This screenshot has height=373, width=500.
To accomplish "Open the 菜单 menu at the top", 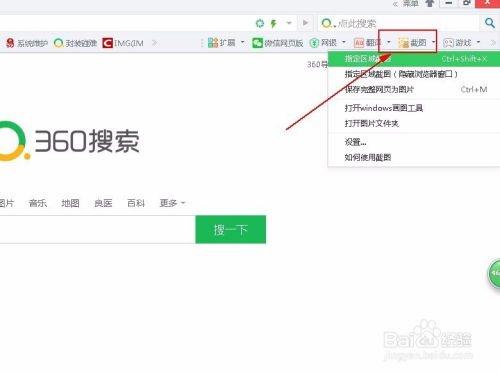I will [x=410, y=4].
